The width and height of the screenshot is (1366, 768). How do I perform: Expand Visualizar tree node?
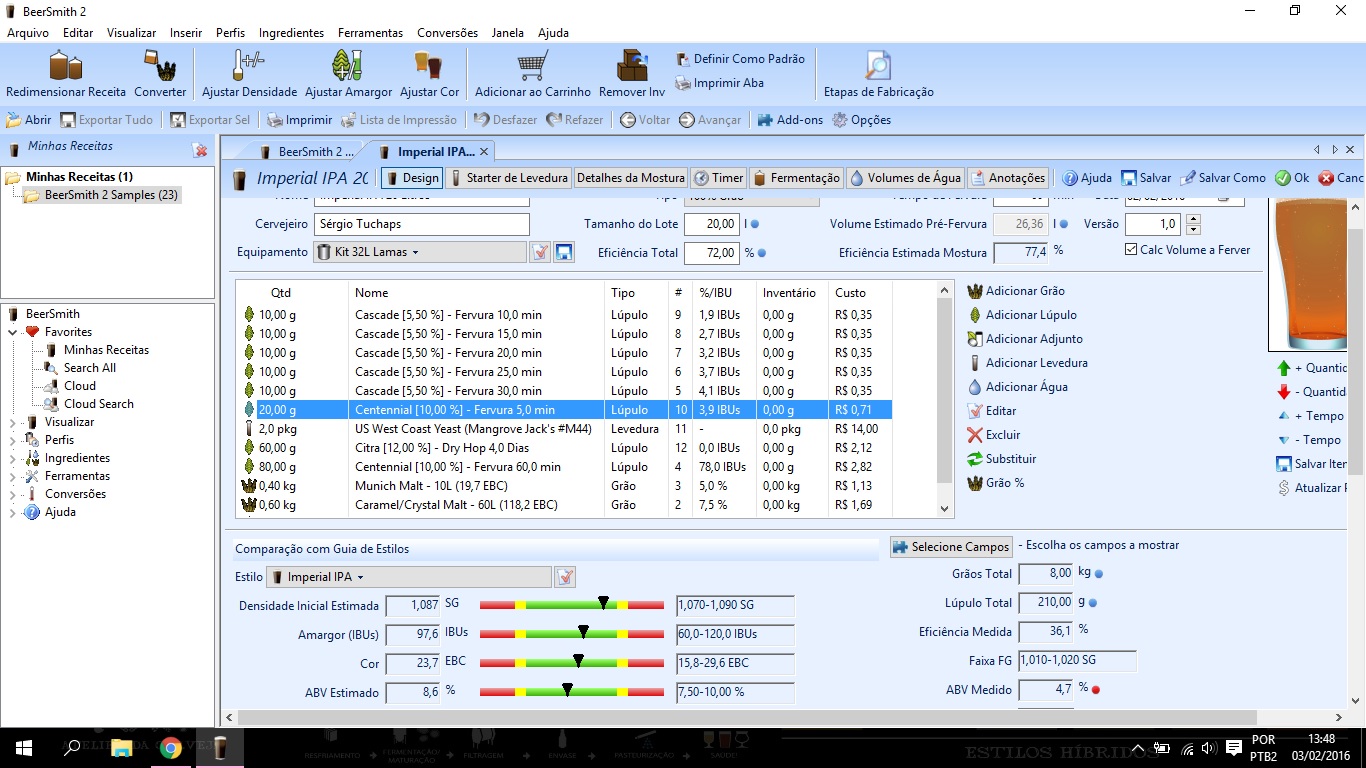pos(13,422)
